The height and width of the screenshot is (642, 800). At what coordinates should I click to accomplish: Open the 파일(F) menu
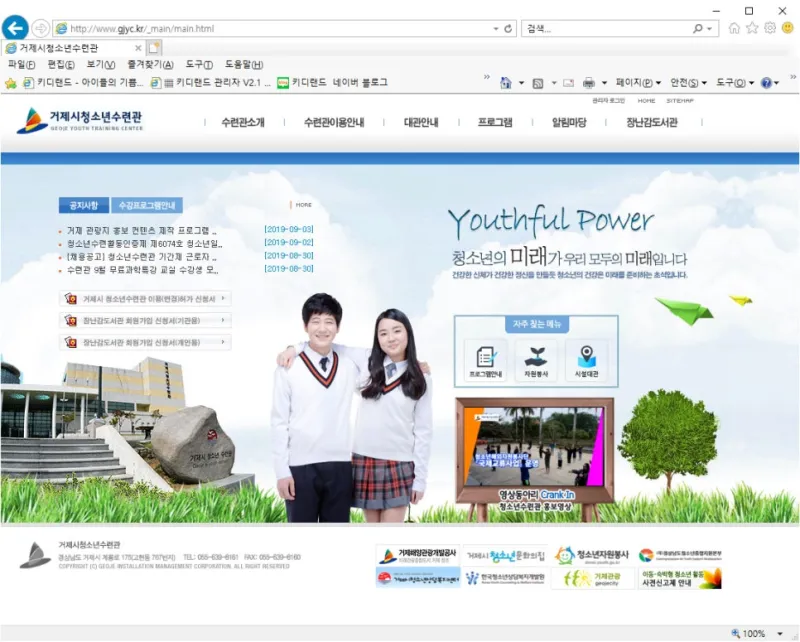pyautogui.click(x=21, y=65)
